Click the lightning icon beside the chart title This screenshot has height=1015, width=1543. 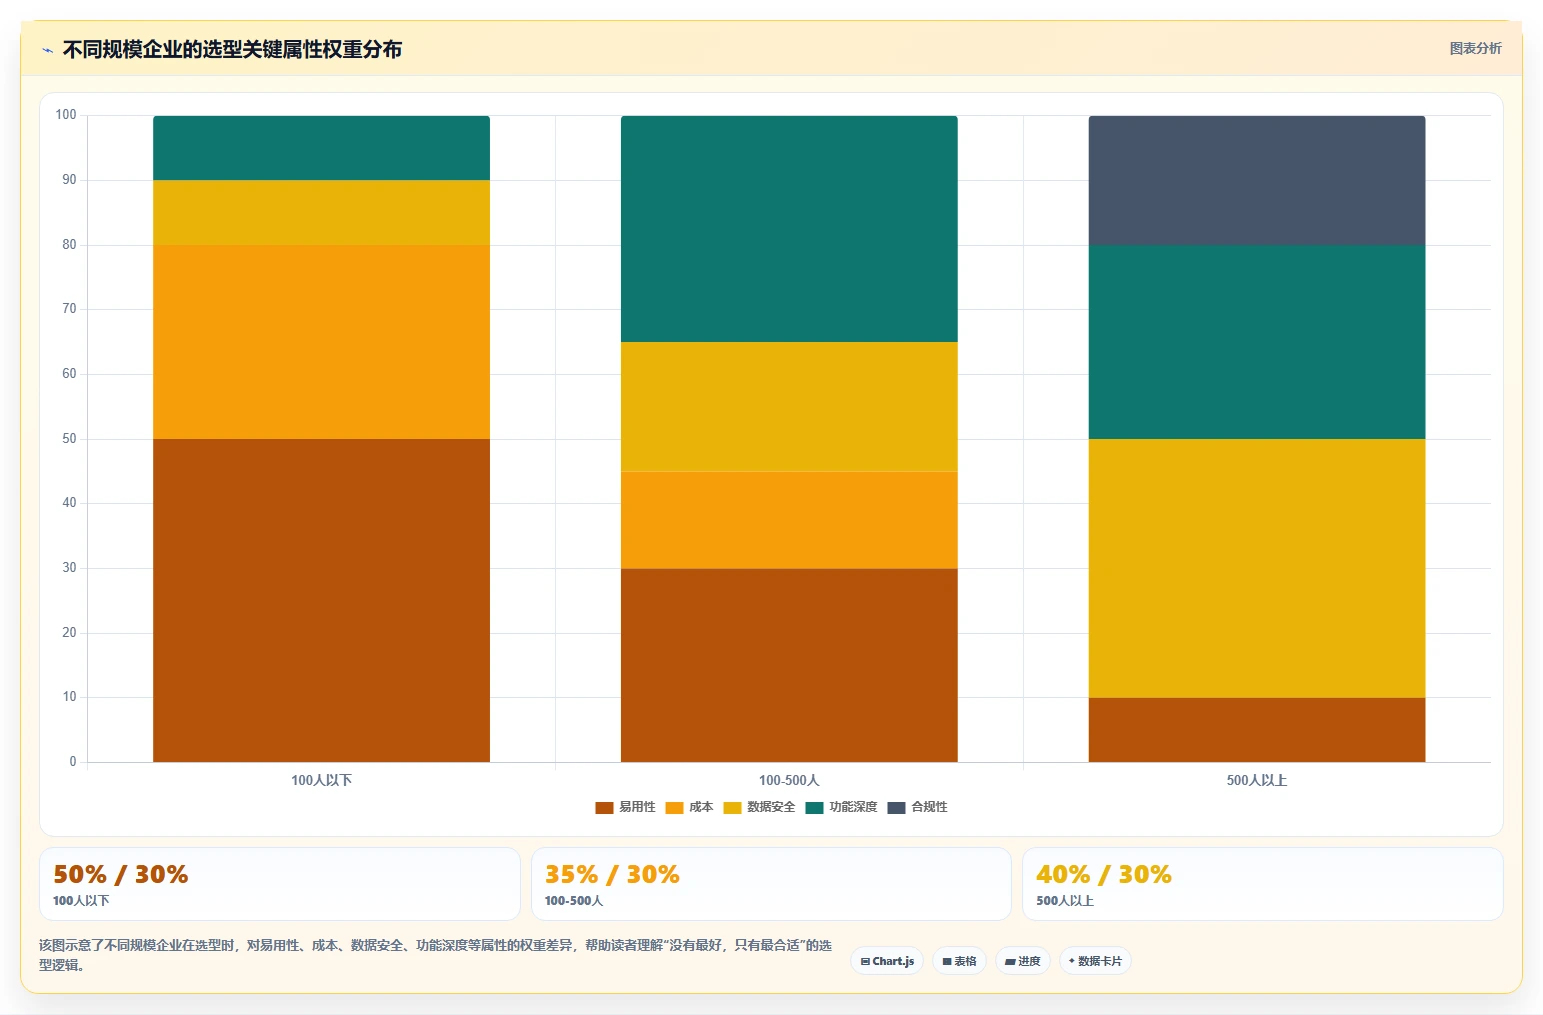pyautogui.click(x=47, y=50)
